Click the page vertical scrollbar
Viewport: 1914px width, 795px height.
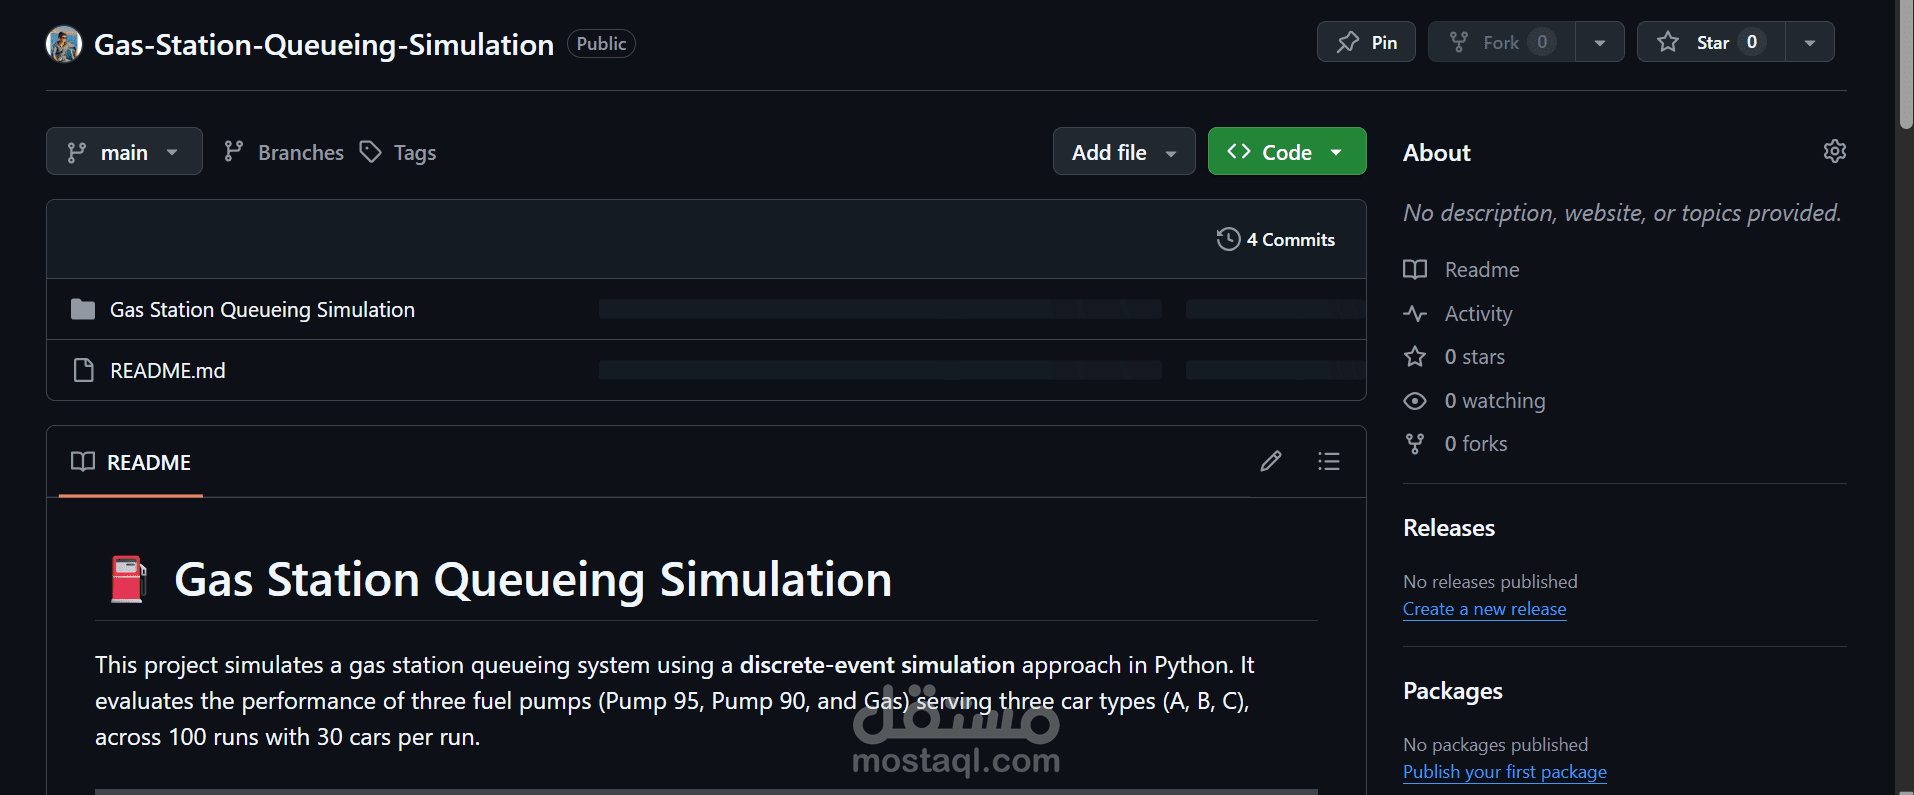(x=1905, y=397)
